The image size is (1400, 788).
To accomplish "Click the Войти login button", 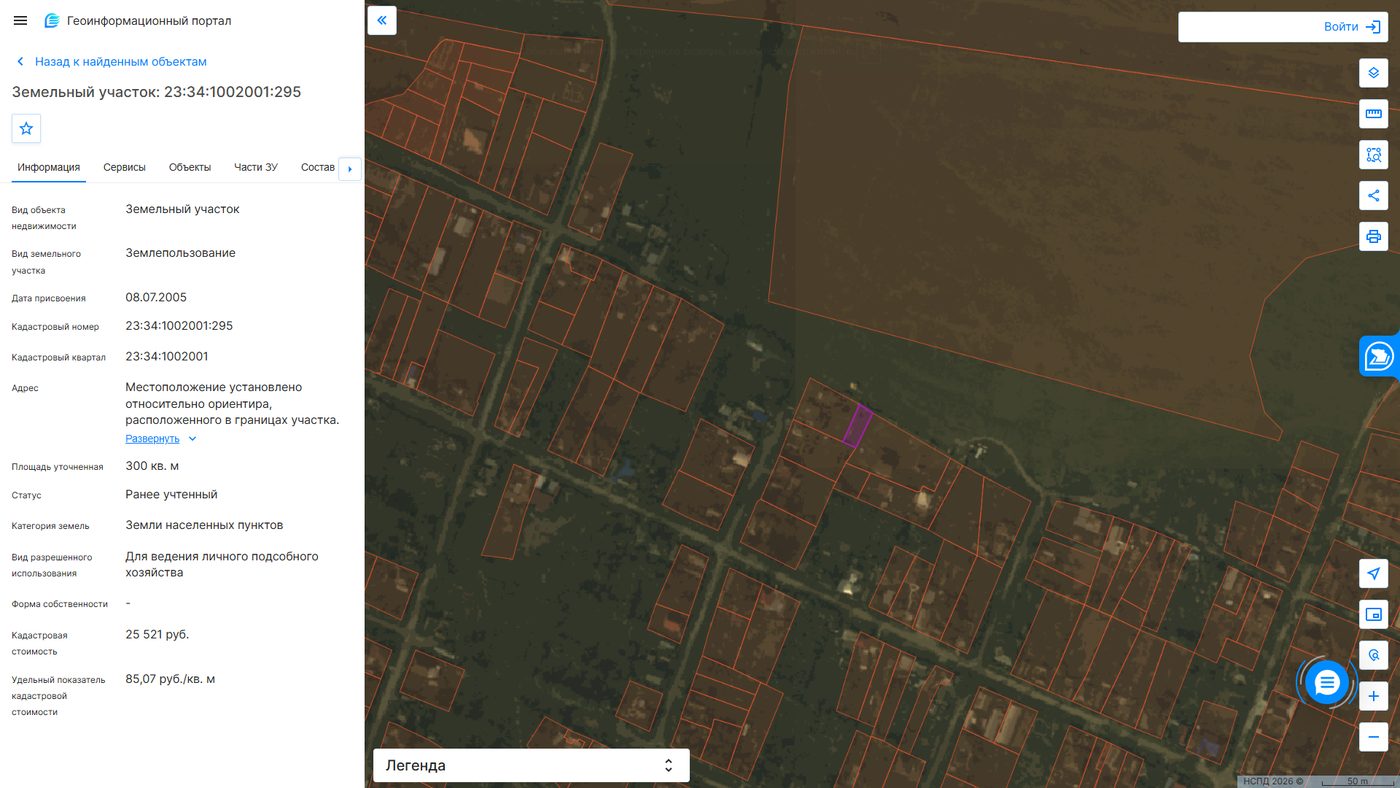I will 1283,27.
